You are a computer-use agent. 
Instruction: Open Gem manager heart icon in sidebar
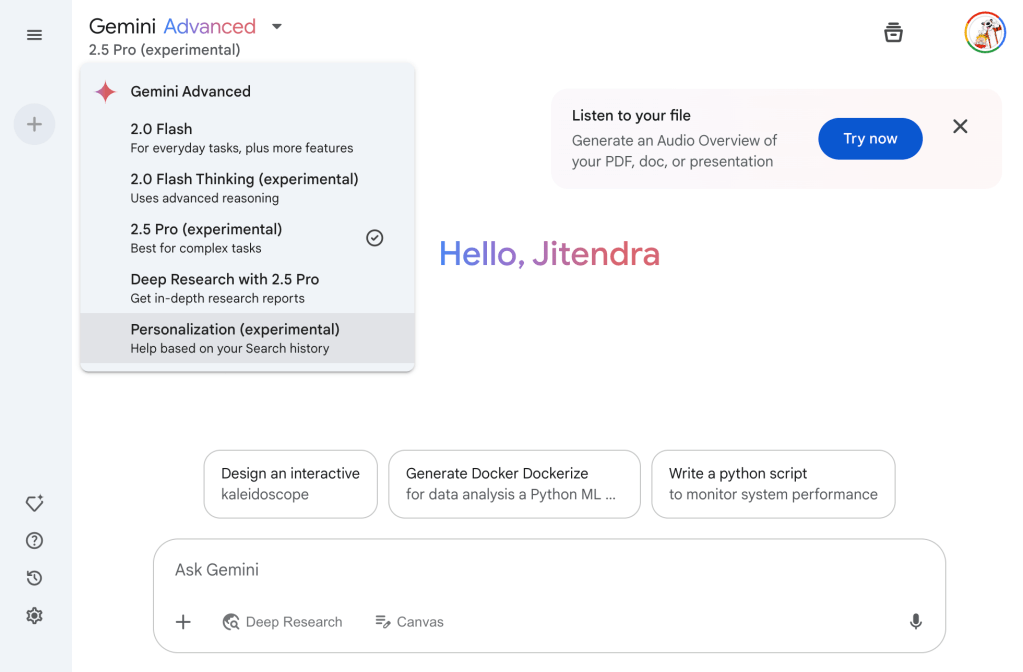pos(34,503)
